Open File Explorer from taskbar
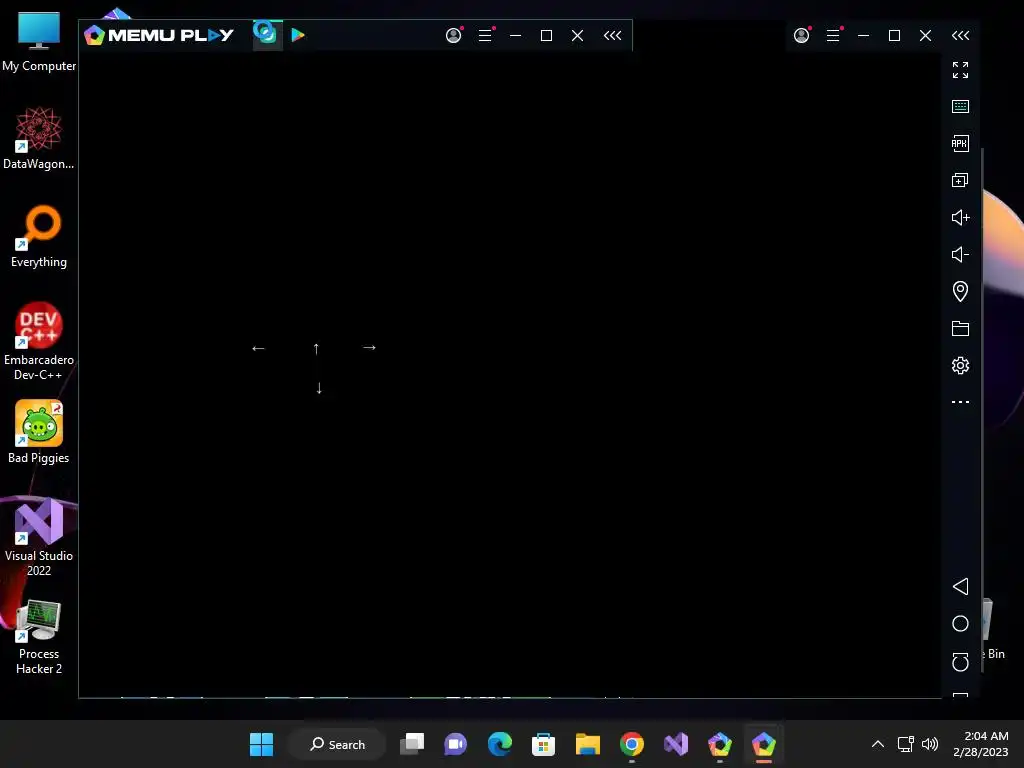This screenshot has width=1024, height=768. (588, 744)
